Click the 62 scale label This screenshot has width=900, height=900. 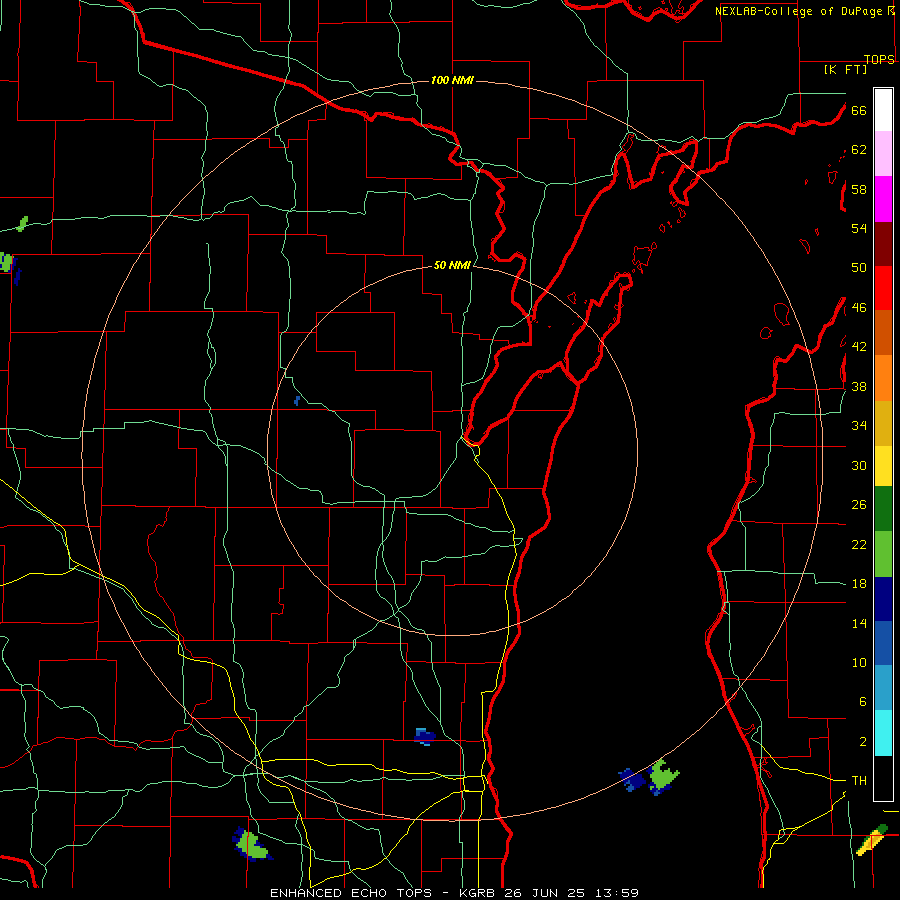pyautogui.click(x=859, y=150)
